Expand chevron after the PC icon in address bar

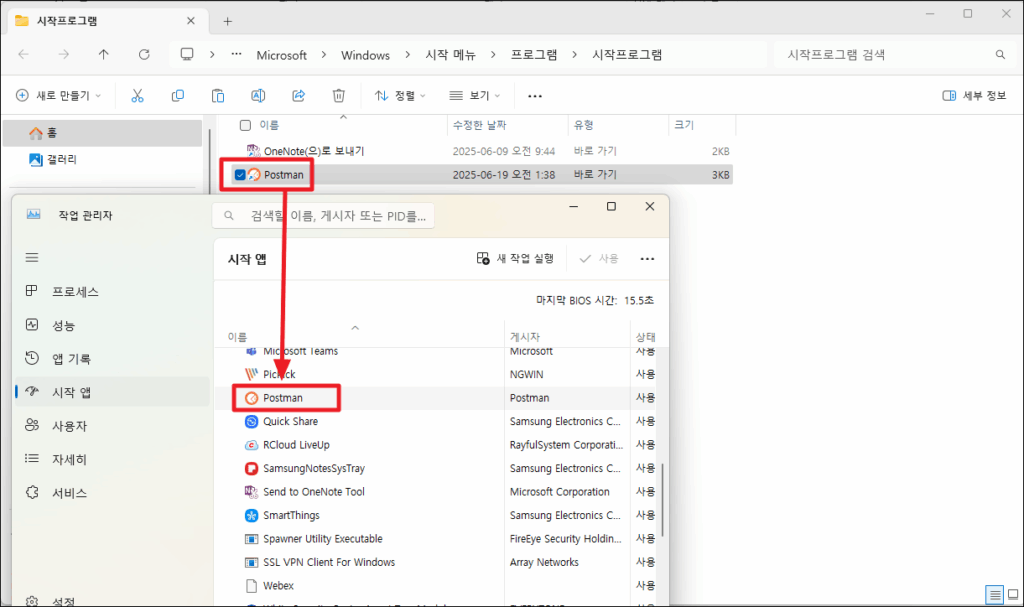[212, 55]
